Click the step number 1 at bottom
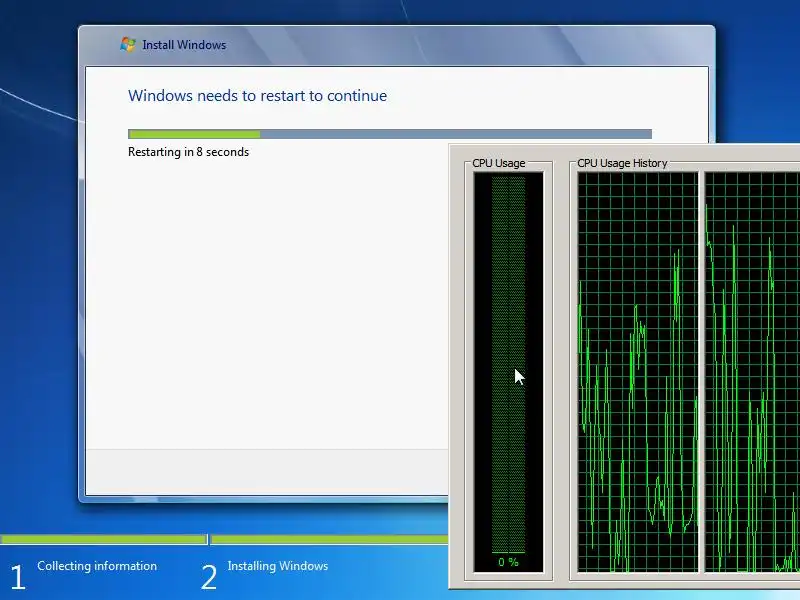 (17, 577)
